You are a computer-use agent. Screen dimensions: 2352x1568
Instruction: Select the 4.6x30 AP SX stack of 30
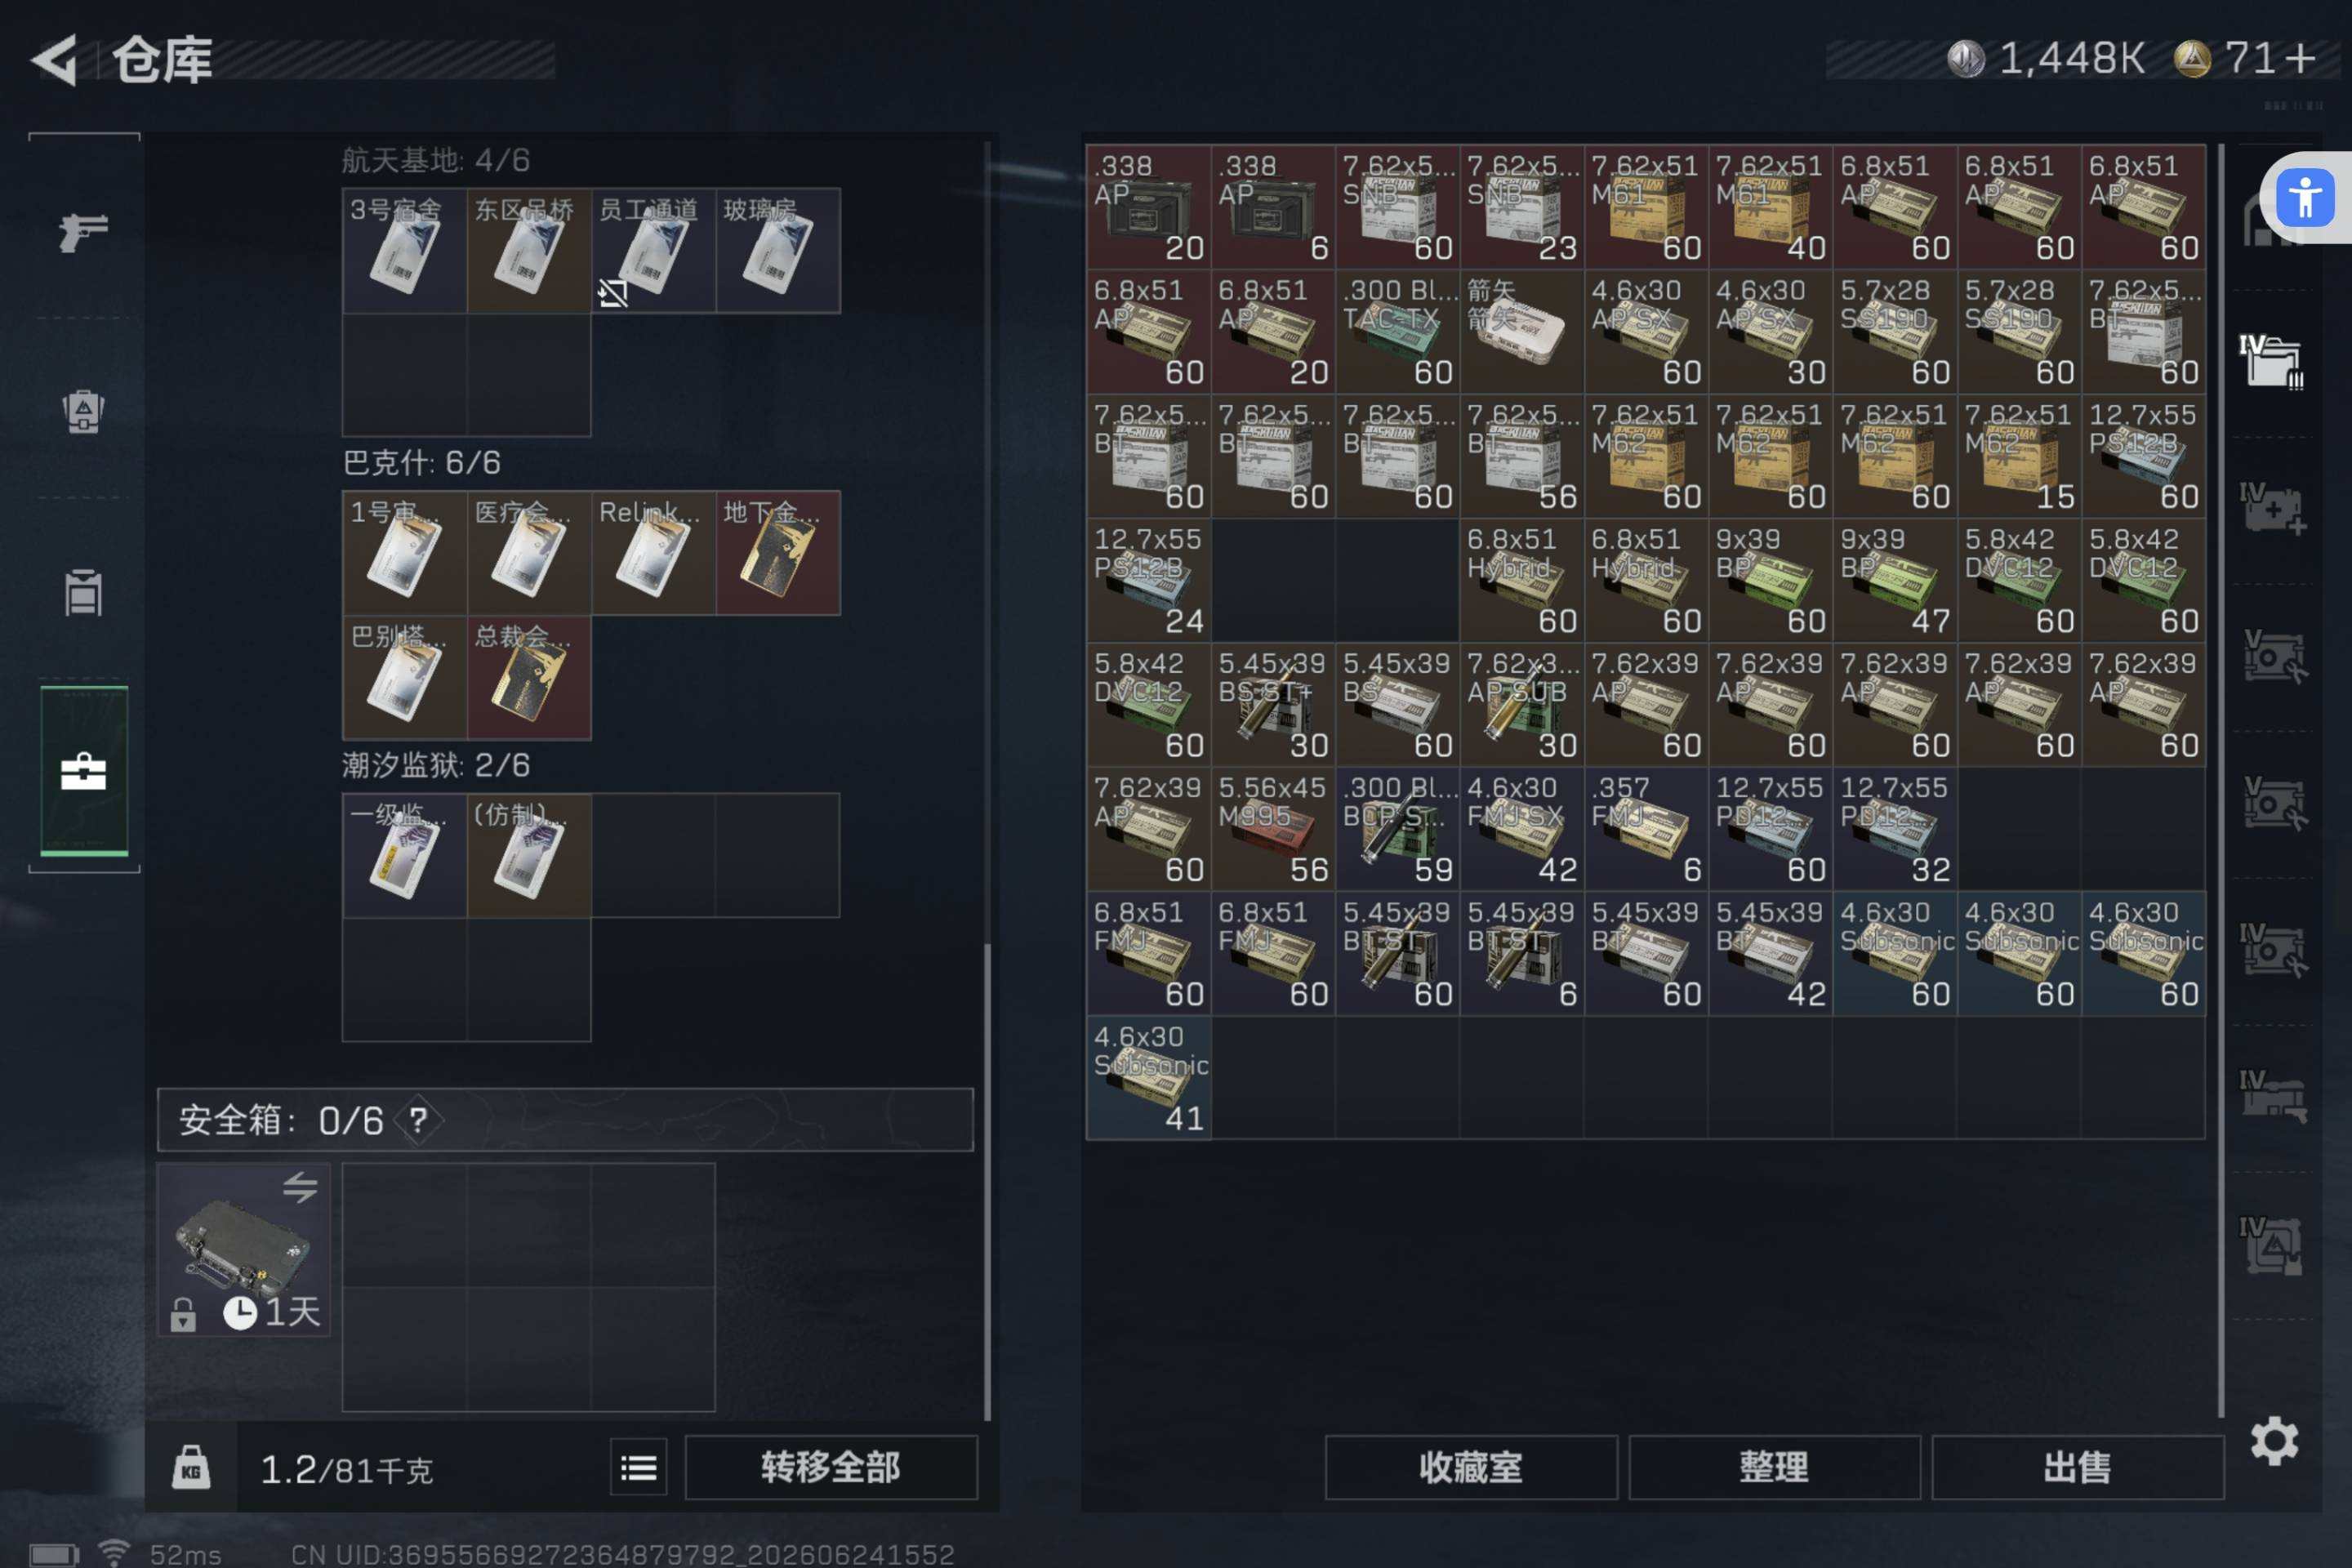1771,332
